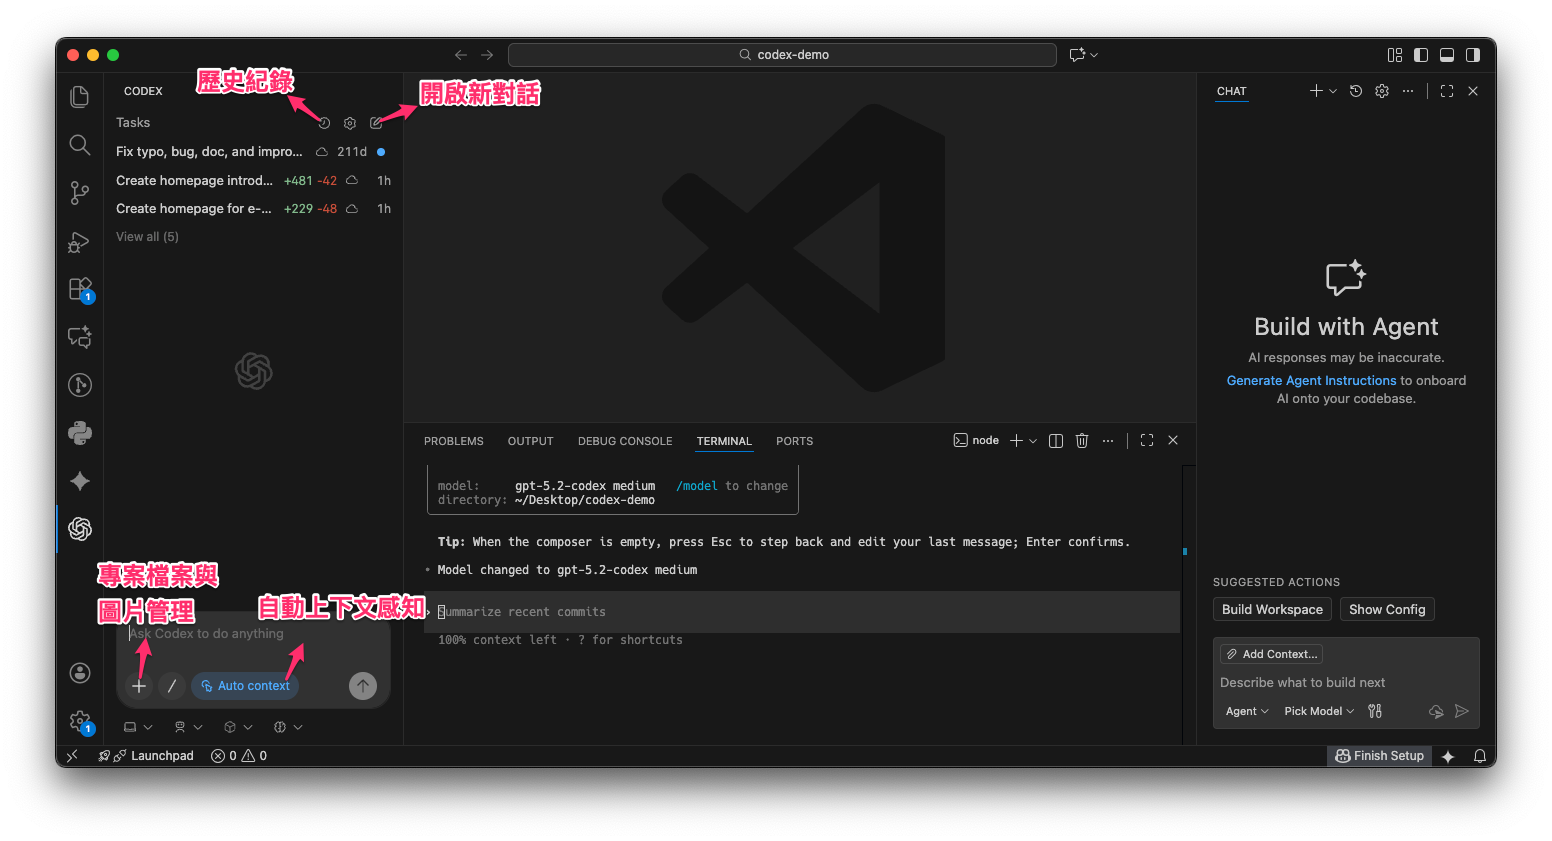Open the Pick Model dropdown

coord(1318,711)
